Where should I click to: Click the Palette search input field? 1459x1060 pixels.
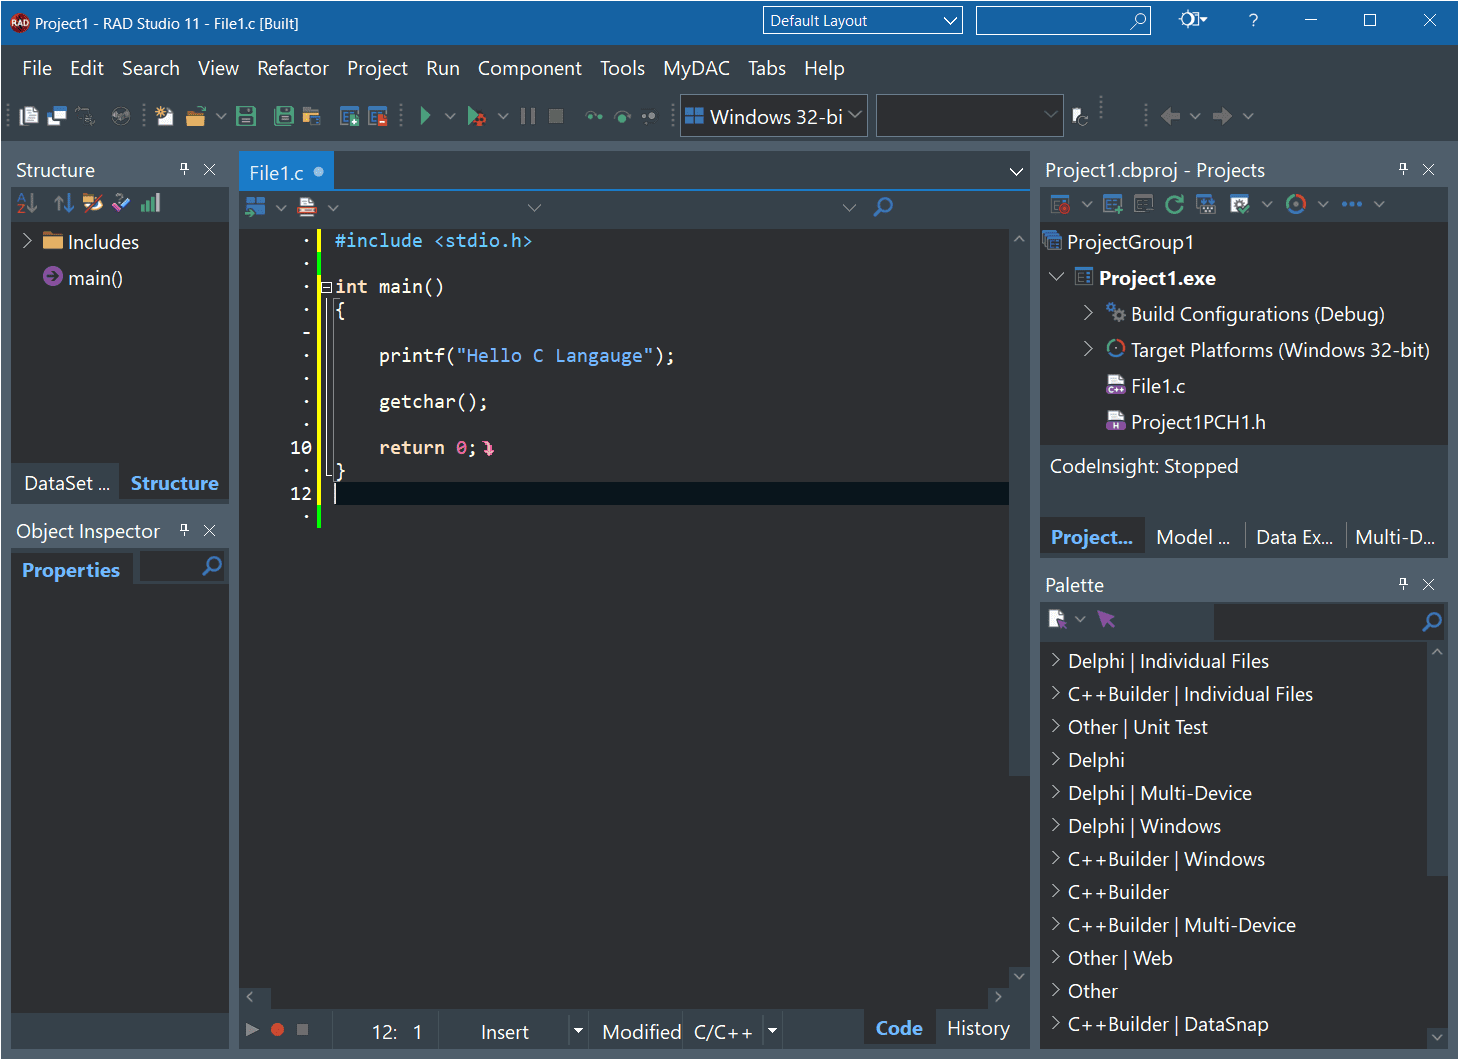1317,621
